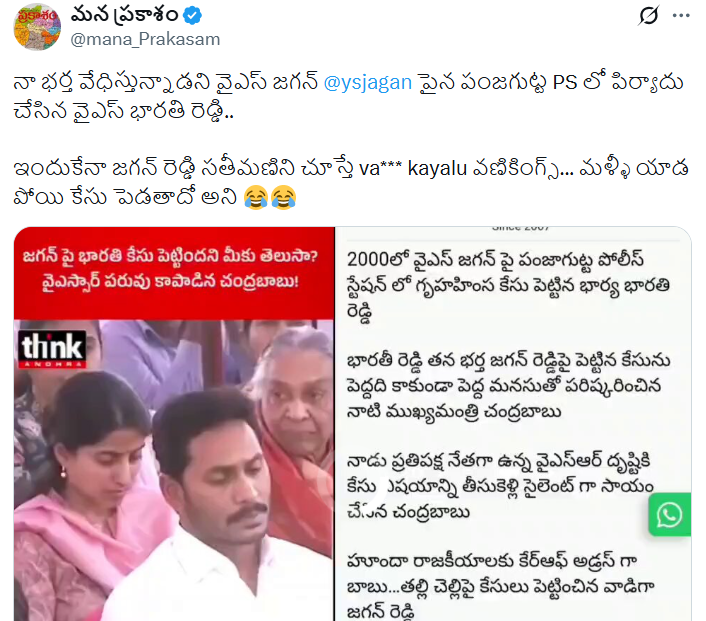Open the Mana Prakasam profile avatar

(37, 27)
